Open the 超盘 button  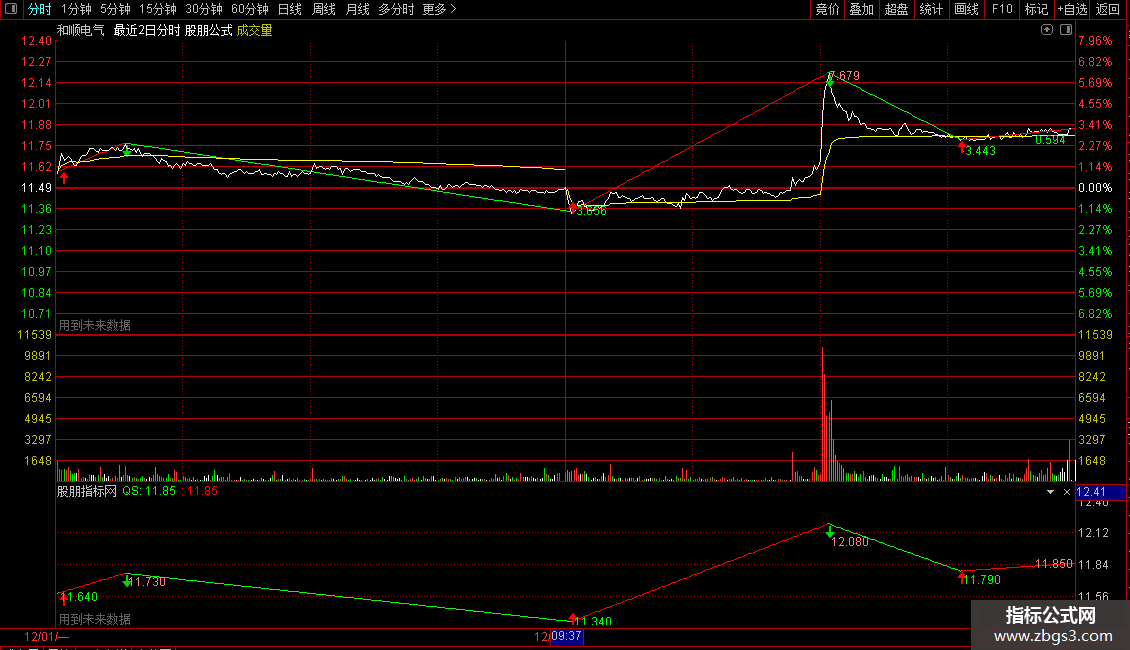(x=897, y=9)
